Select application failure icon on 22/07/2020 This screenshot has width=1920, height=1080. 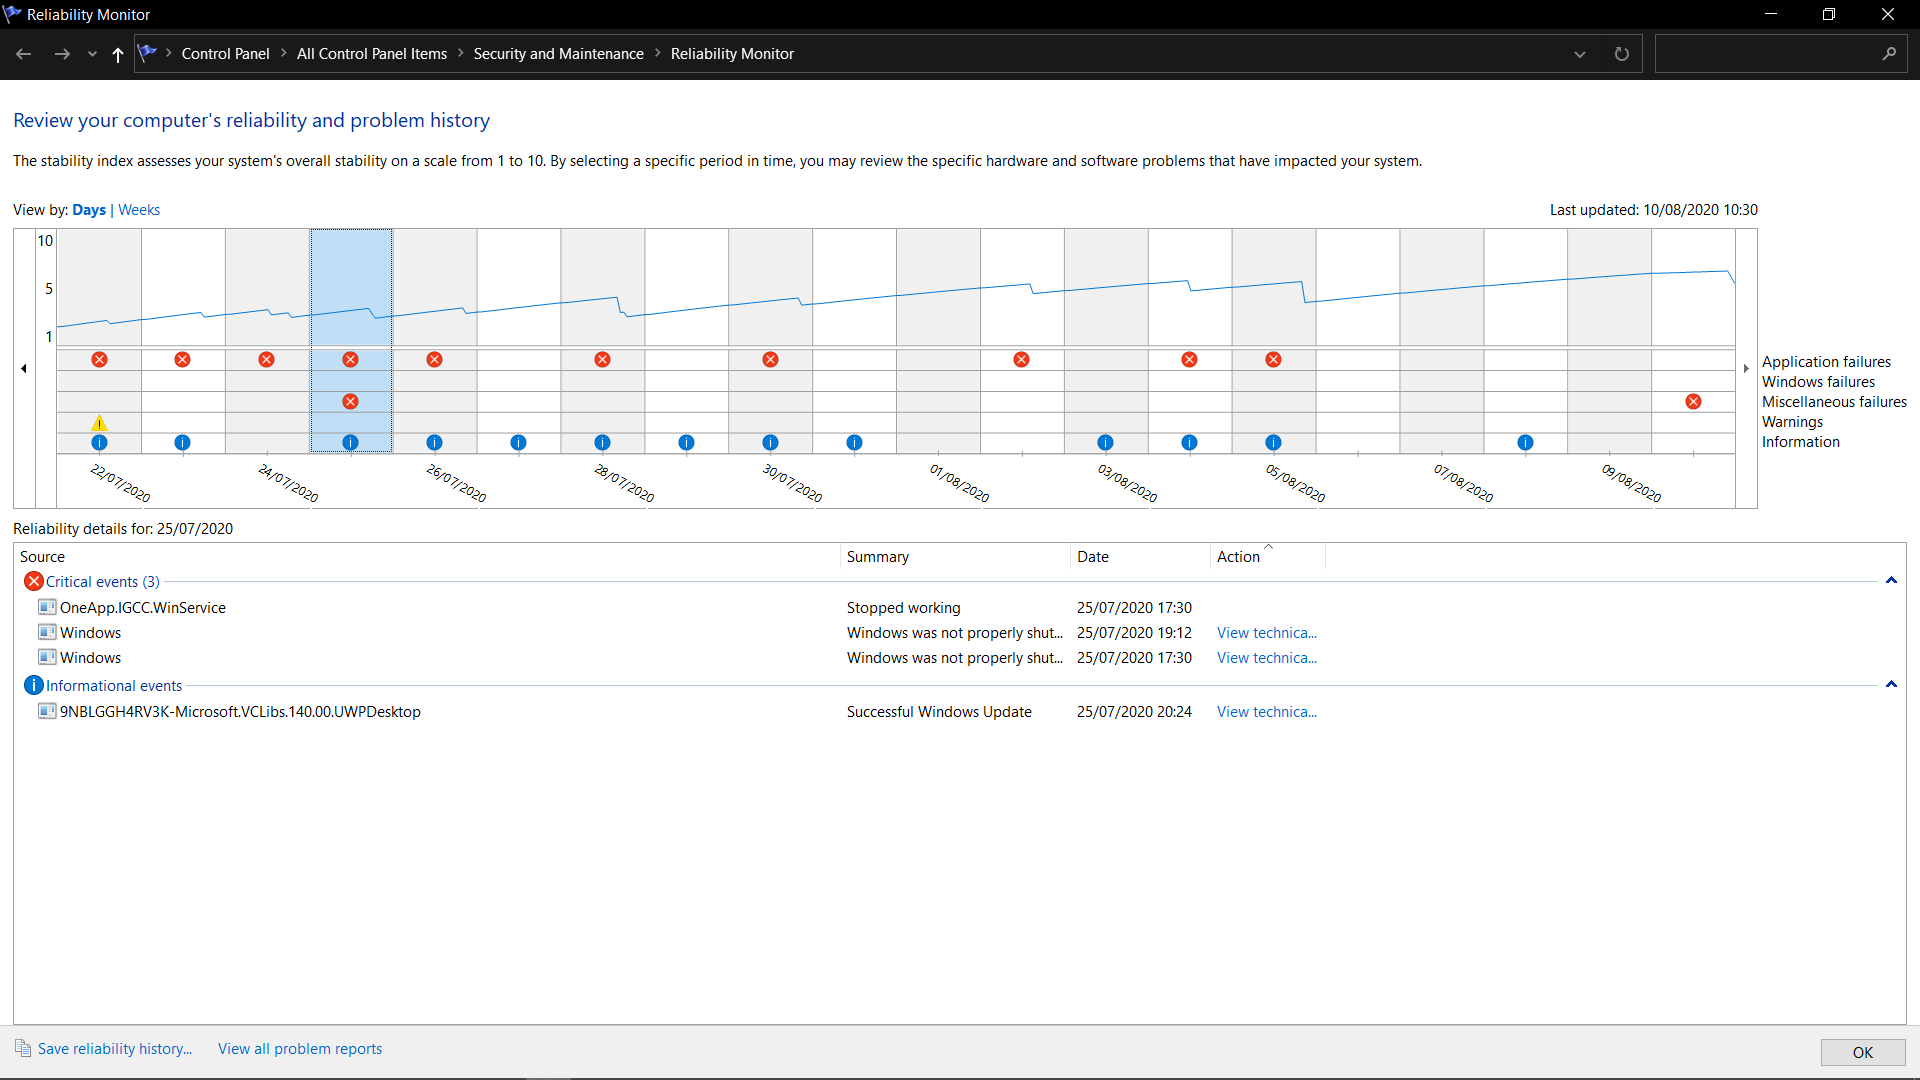click(x=99, y=359)
